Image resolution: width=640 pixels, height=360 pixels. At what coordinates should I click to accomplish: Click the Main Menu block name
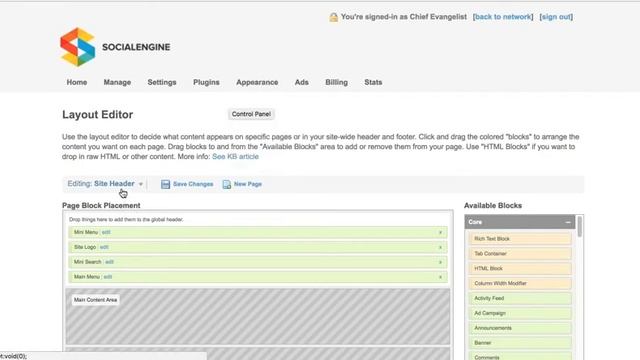pos(87,277)
